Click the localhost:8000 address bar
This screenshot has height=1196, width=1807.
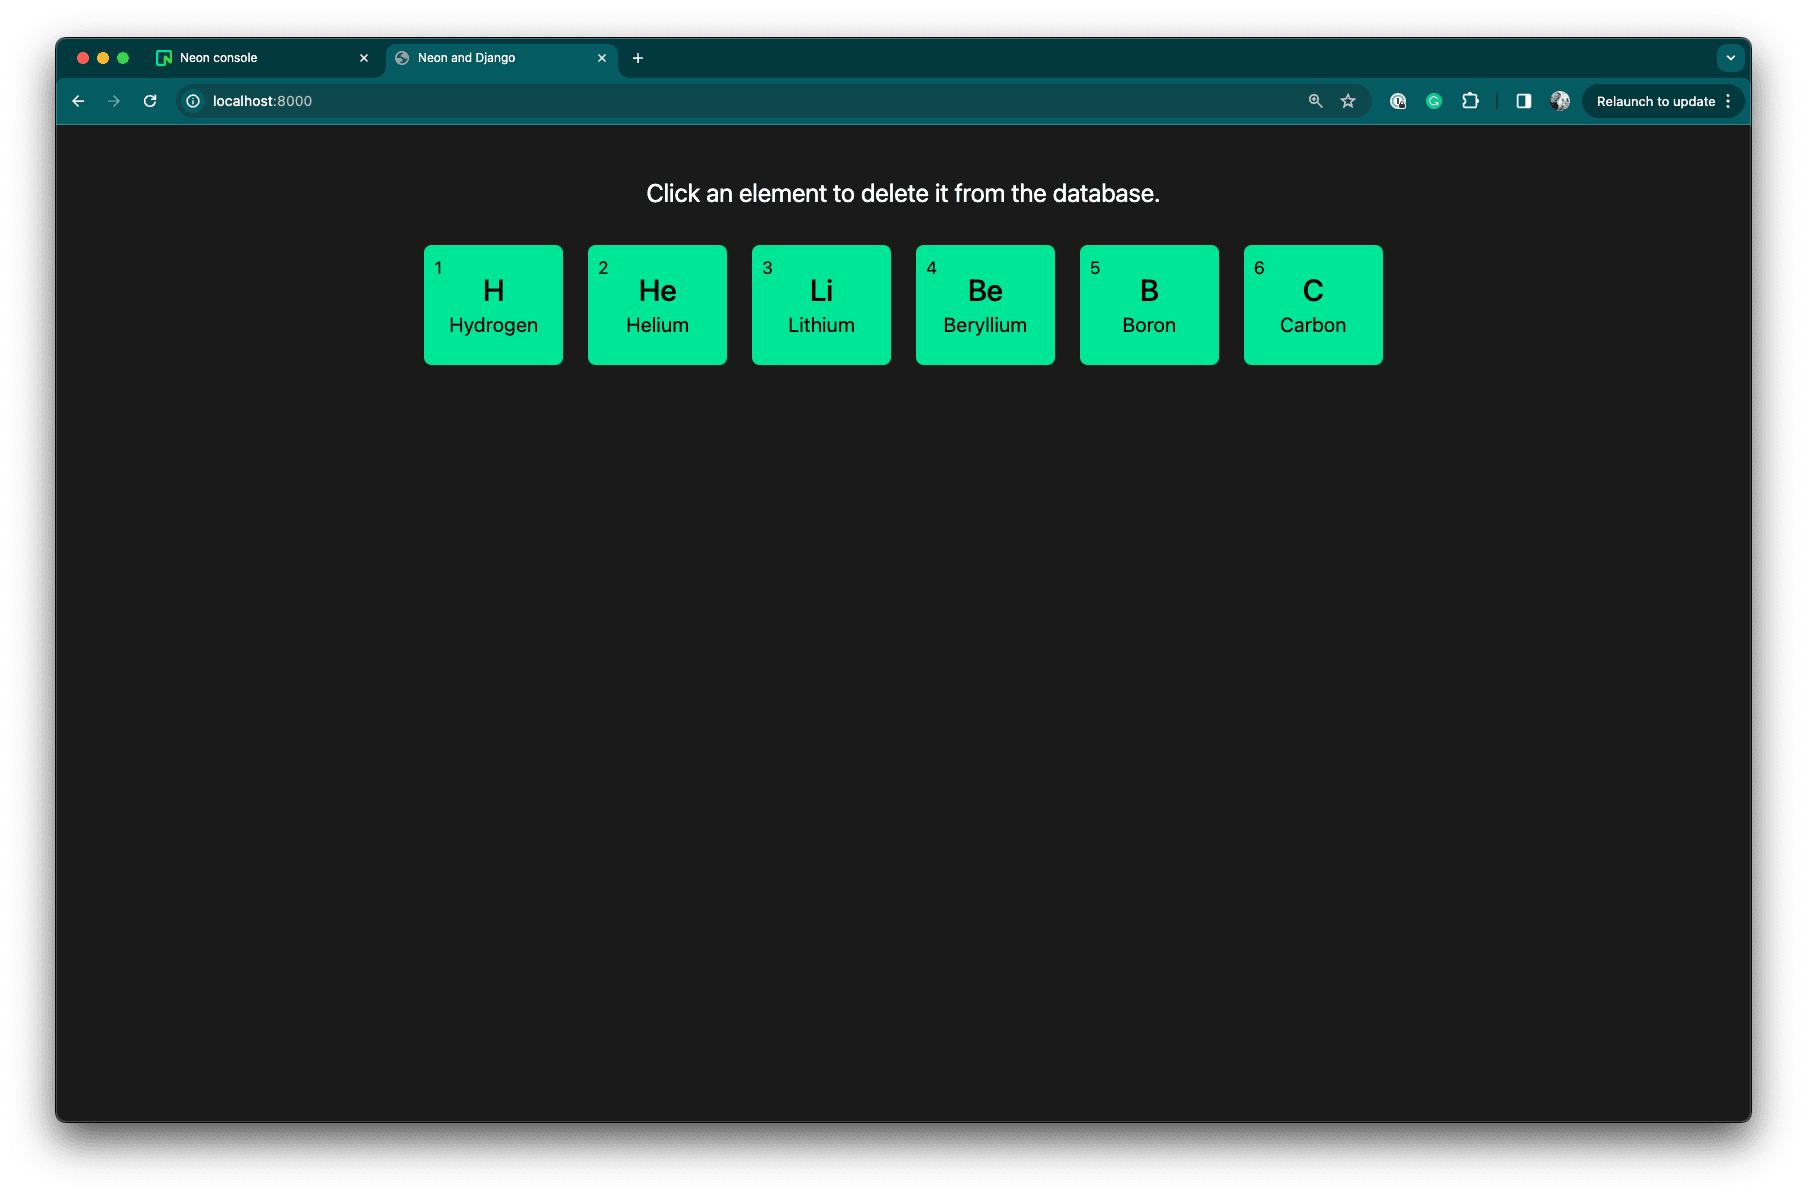click(700, 101)
